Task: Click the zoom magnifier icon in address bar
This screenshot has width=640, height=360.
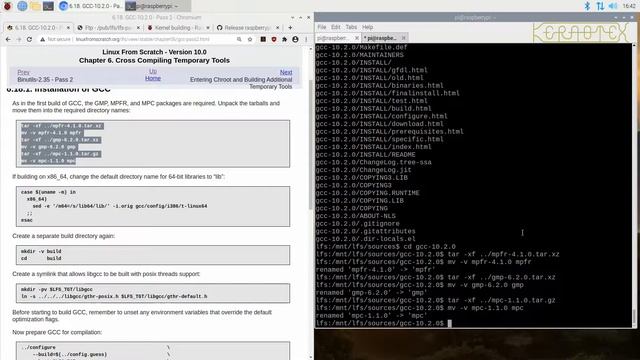Action: pyautogui.click(x=239, y=39)
